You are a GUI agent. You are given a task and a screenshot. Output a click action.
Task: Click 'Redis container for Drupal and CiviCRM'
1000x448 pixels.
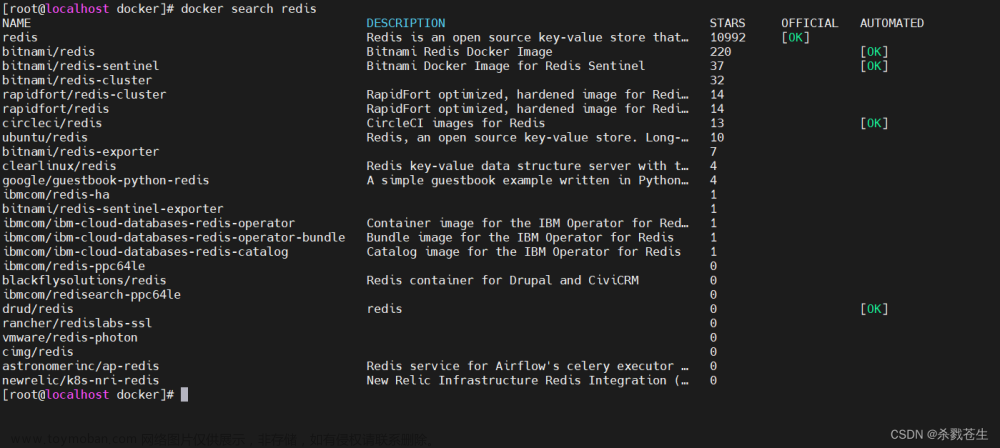[503, 280]
